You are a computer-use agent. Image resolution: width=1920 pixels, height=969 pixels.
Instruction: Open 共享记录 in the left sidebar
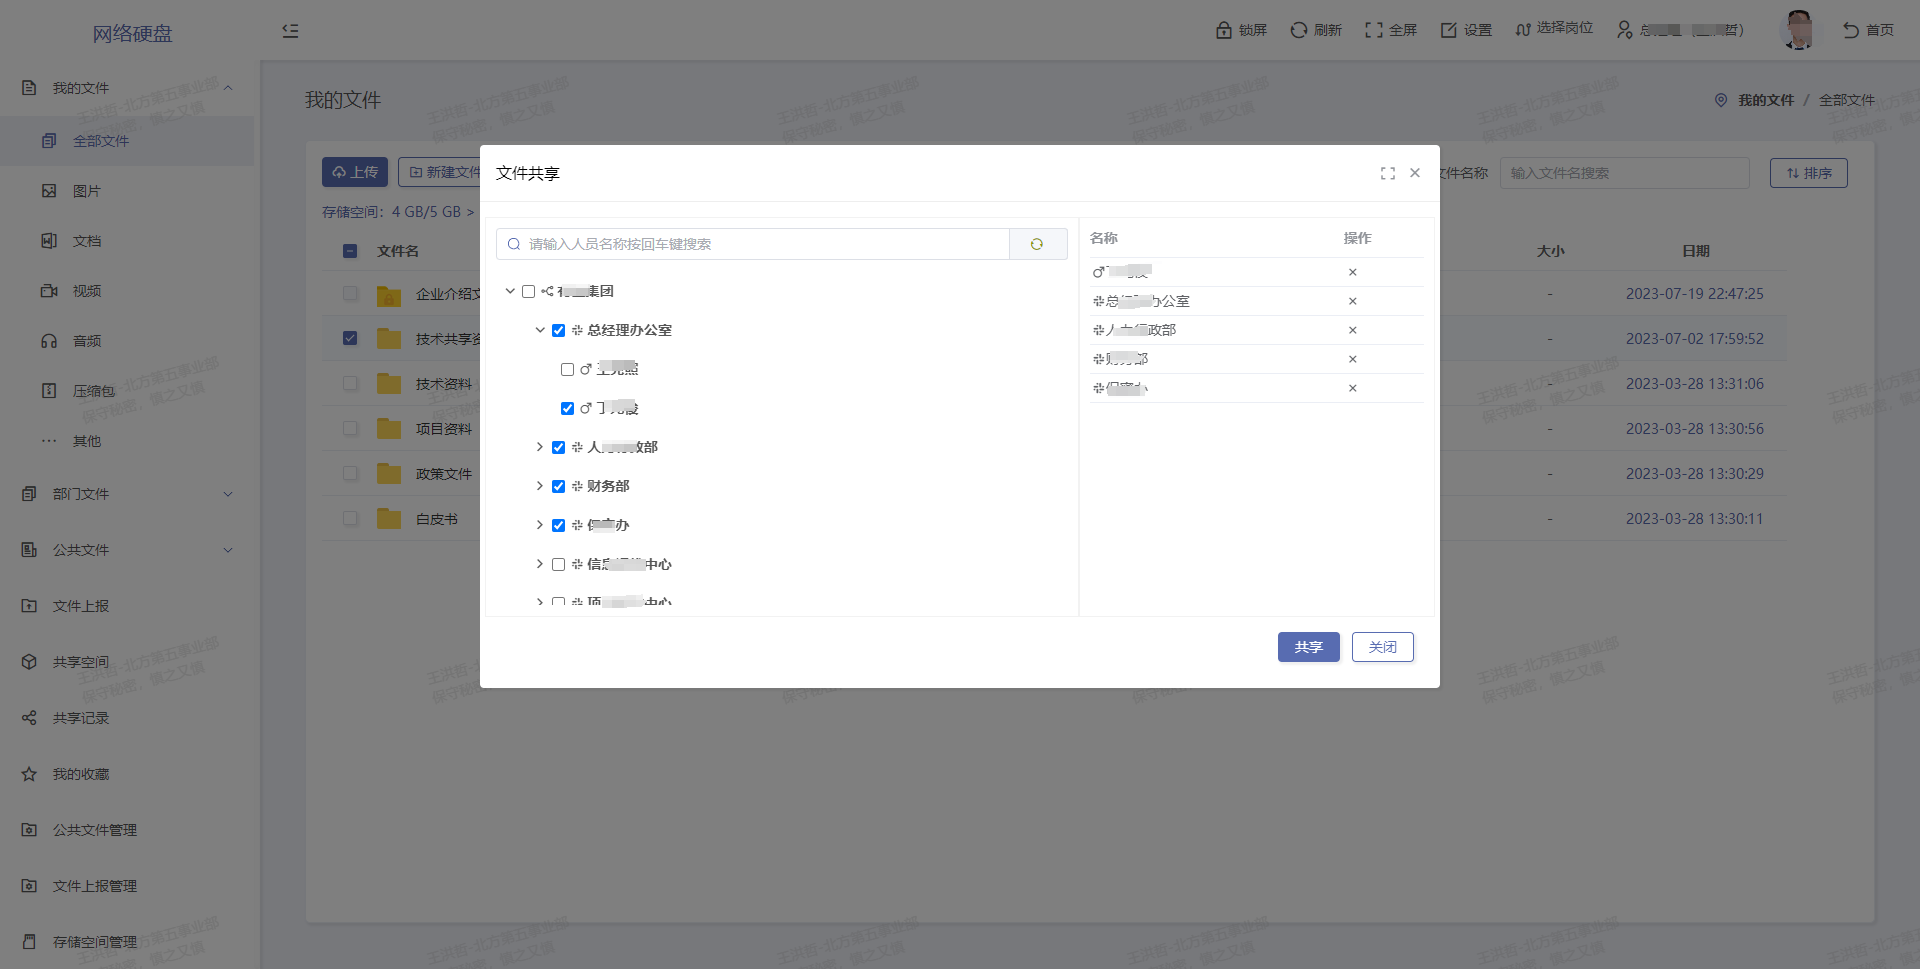(x=81, y=718)
